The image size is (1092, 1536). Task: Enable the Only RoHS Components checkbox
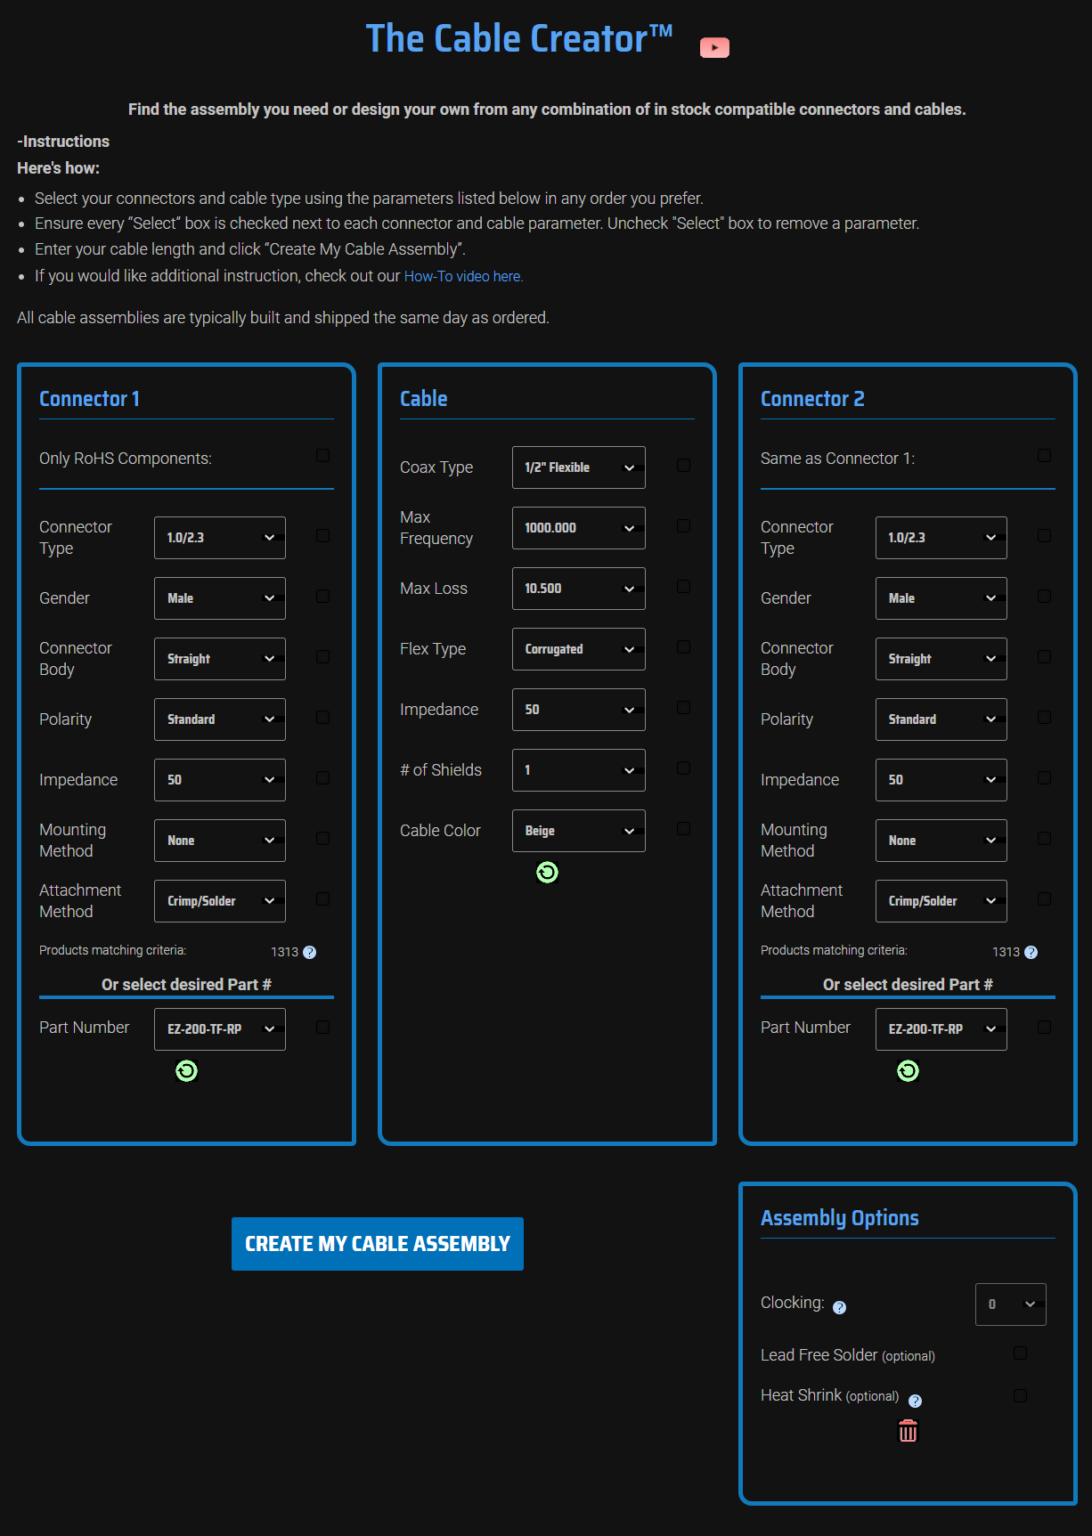coord(323,456)
